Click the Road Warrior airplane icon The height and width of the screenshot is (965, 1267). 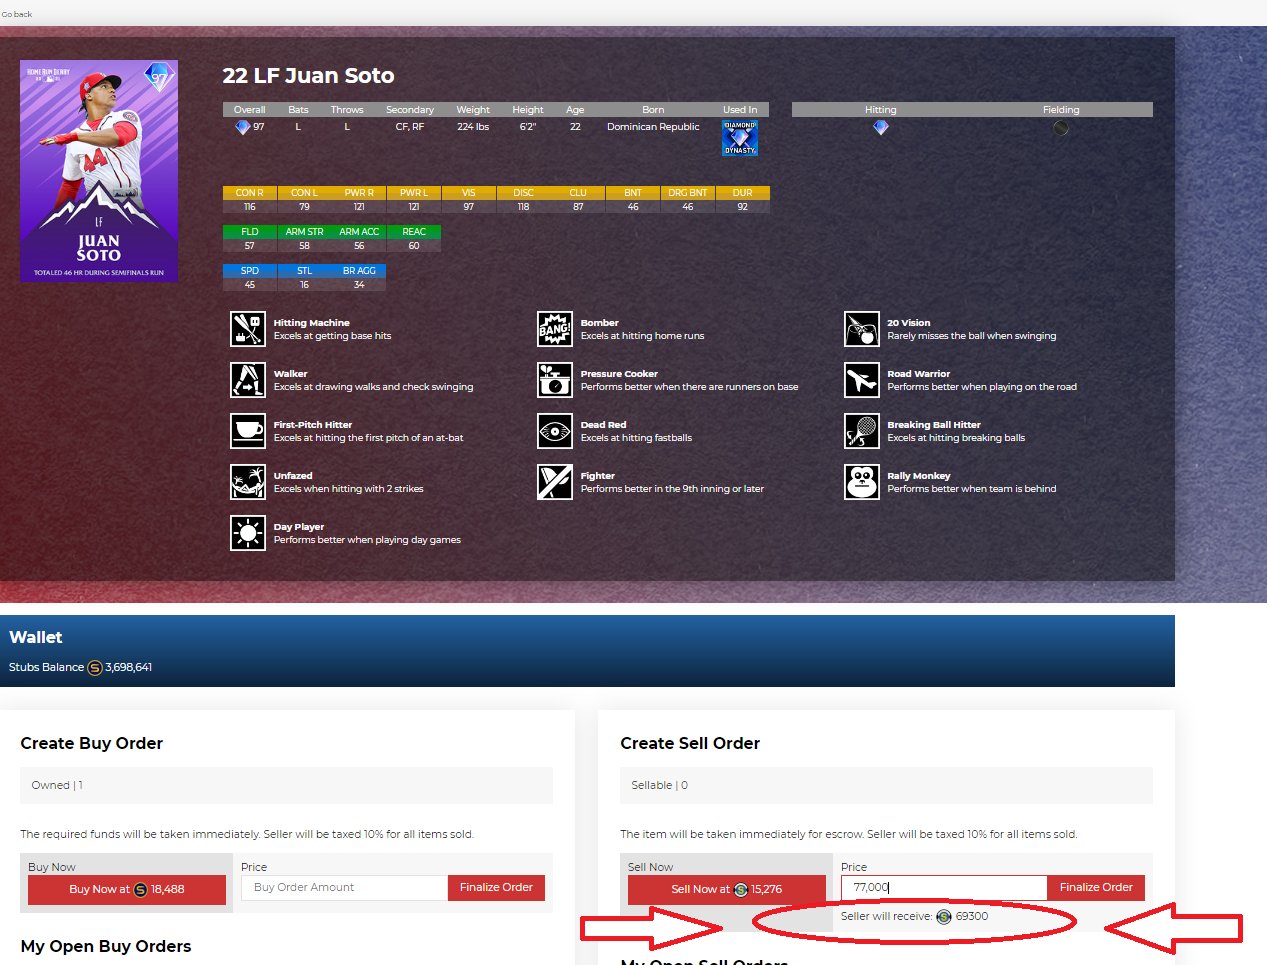point(861,380)
